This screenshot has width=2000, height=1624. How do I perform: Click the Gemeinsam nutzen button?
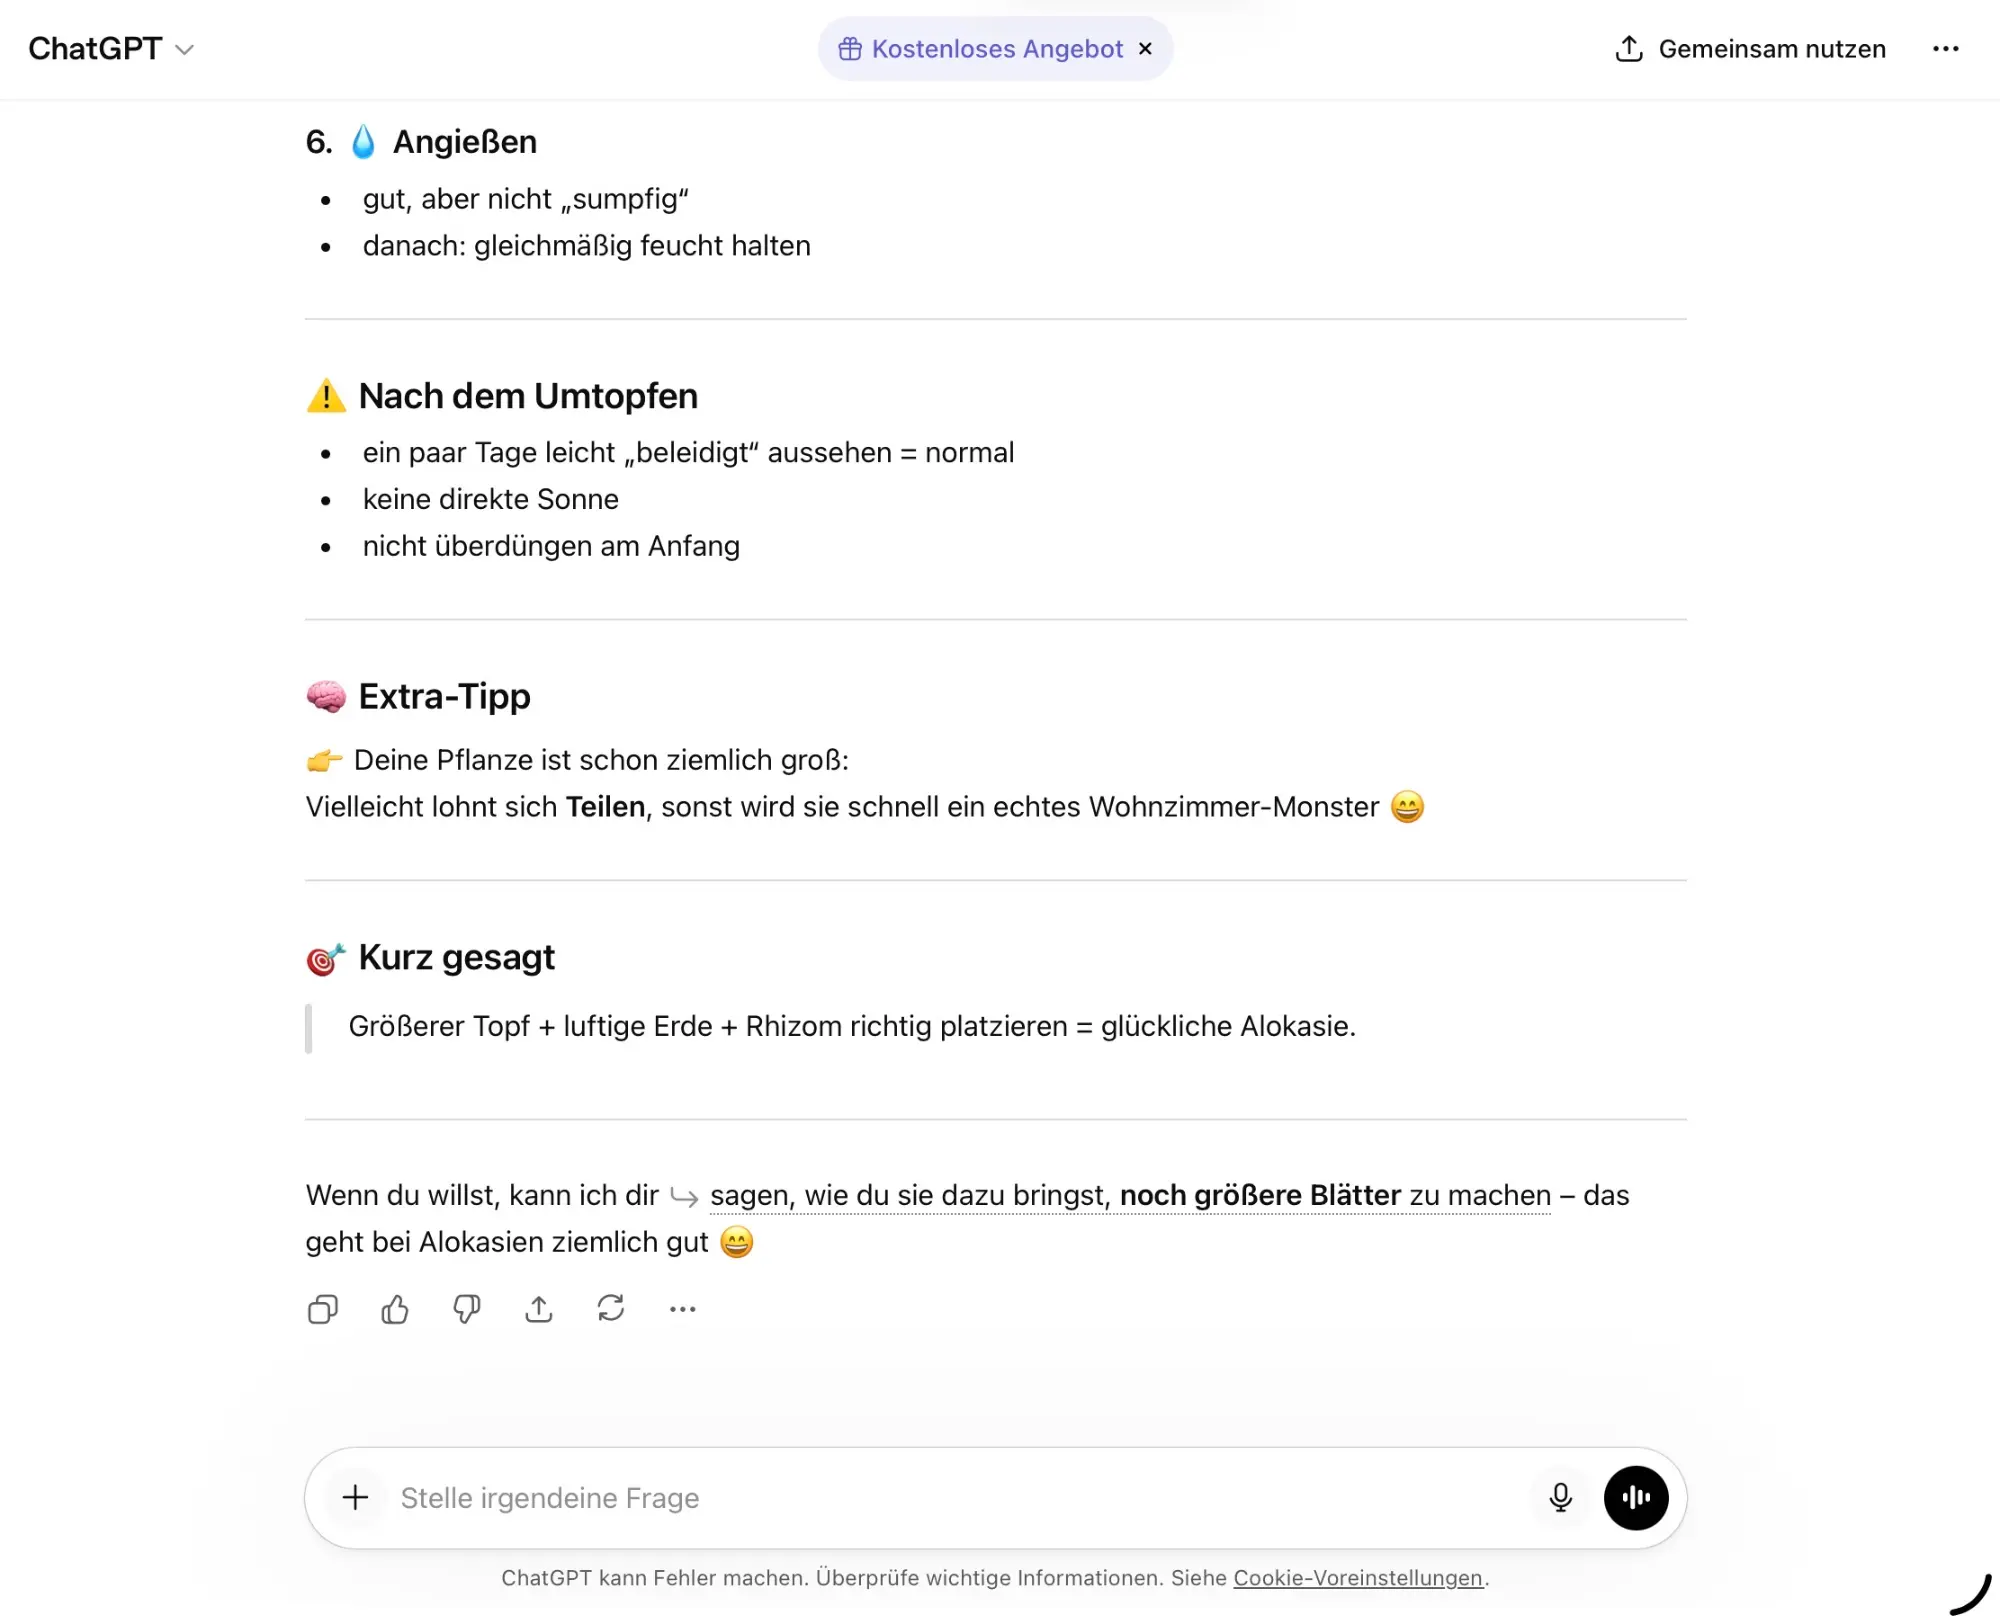pos(1751,49)
